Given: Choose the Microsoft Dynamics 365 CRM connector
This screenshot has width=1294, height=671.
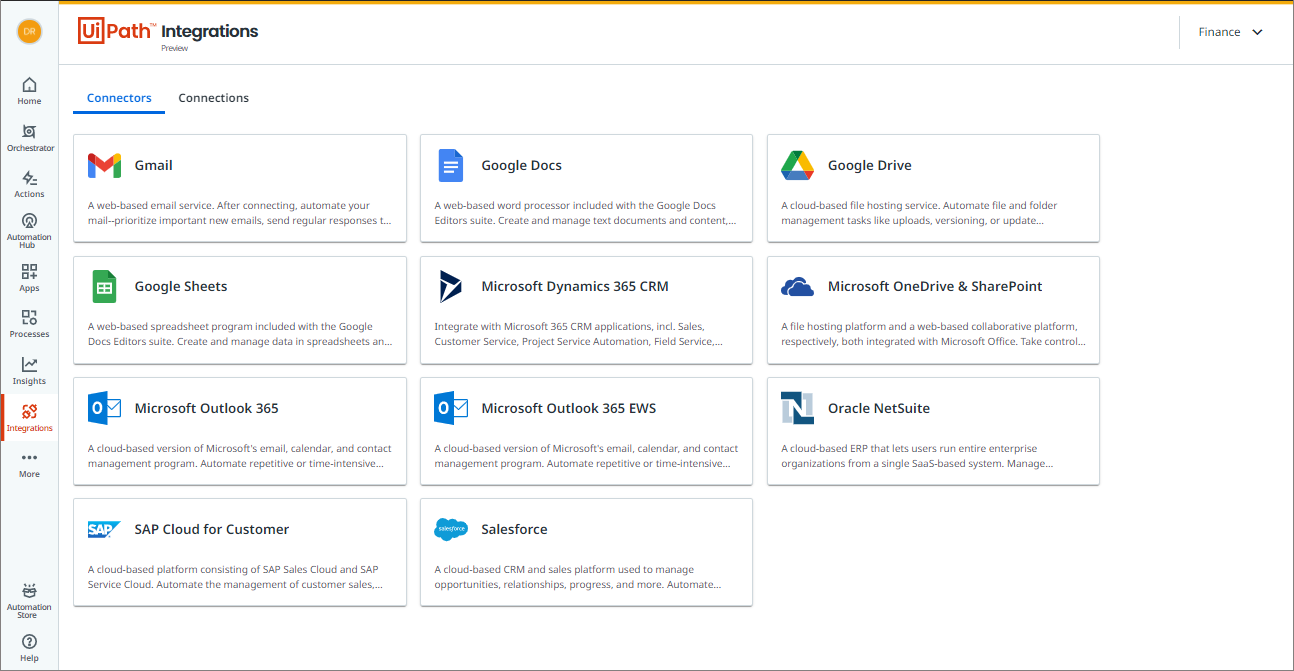Looking at the screenshot, I should pos(586,309).
